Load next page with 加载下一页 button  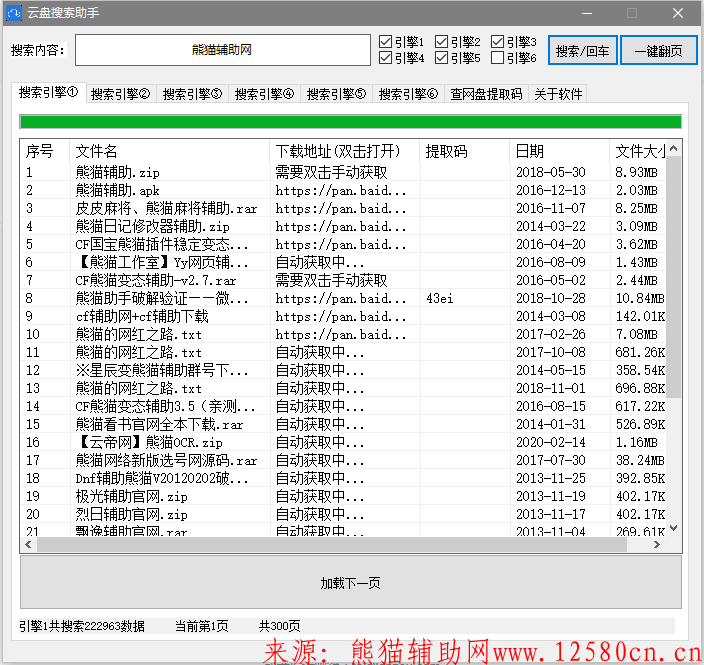[x=350, y=583]
